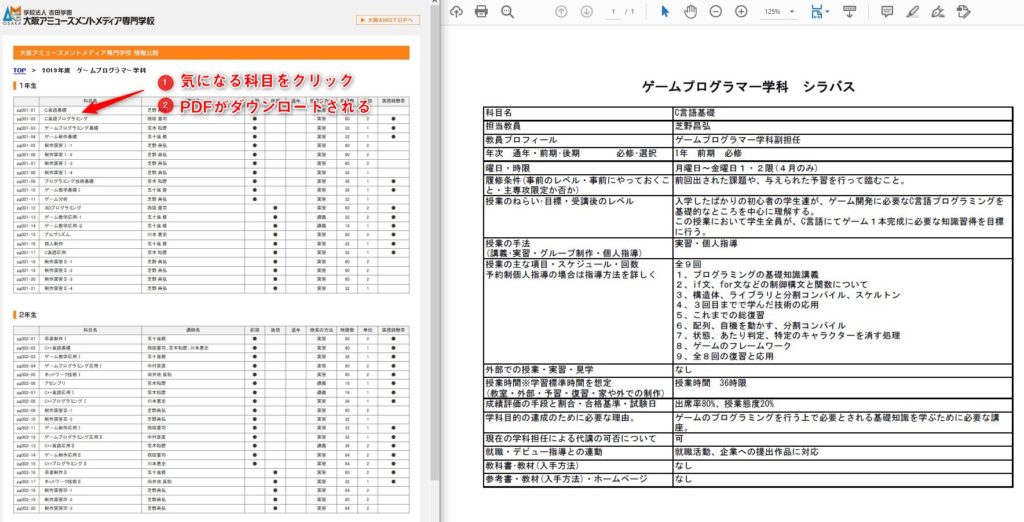Go to previous page arrow in PDF toolbar
Image resolution: width=1024 pixels, height=522 pixels.
click(561, 11)
